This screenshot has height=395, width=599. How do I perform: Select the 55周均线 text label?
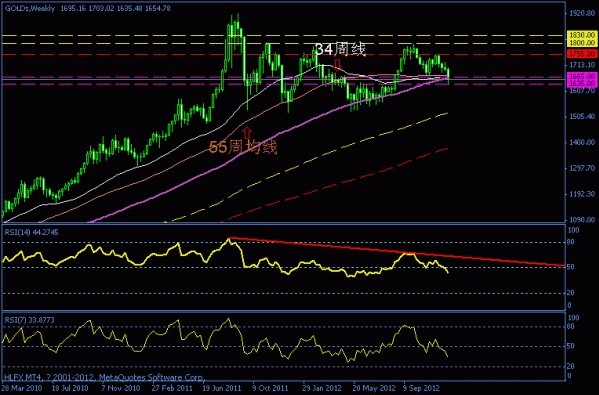pyautogui.click(x=243, y=147)
